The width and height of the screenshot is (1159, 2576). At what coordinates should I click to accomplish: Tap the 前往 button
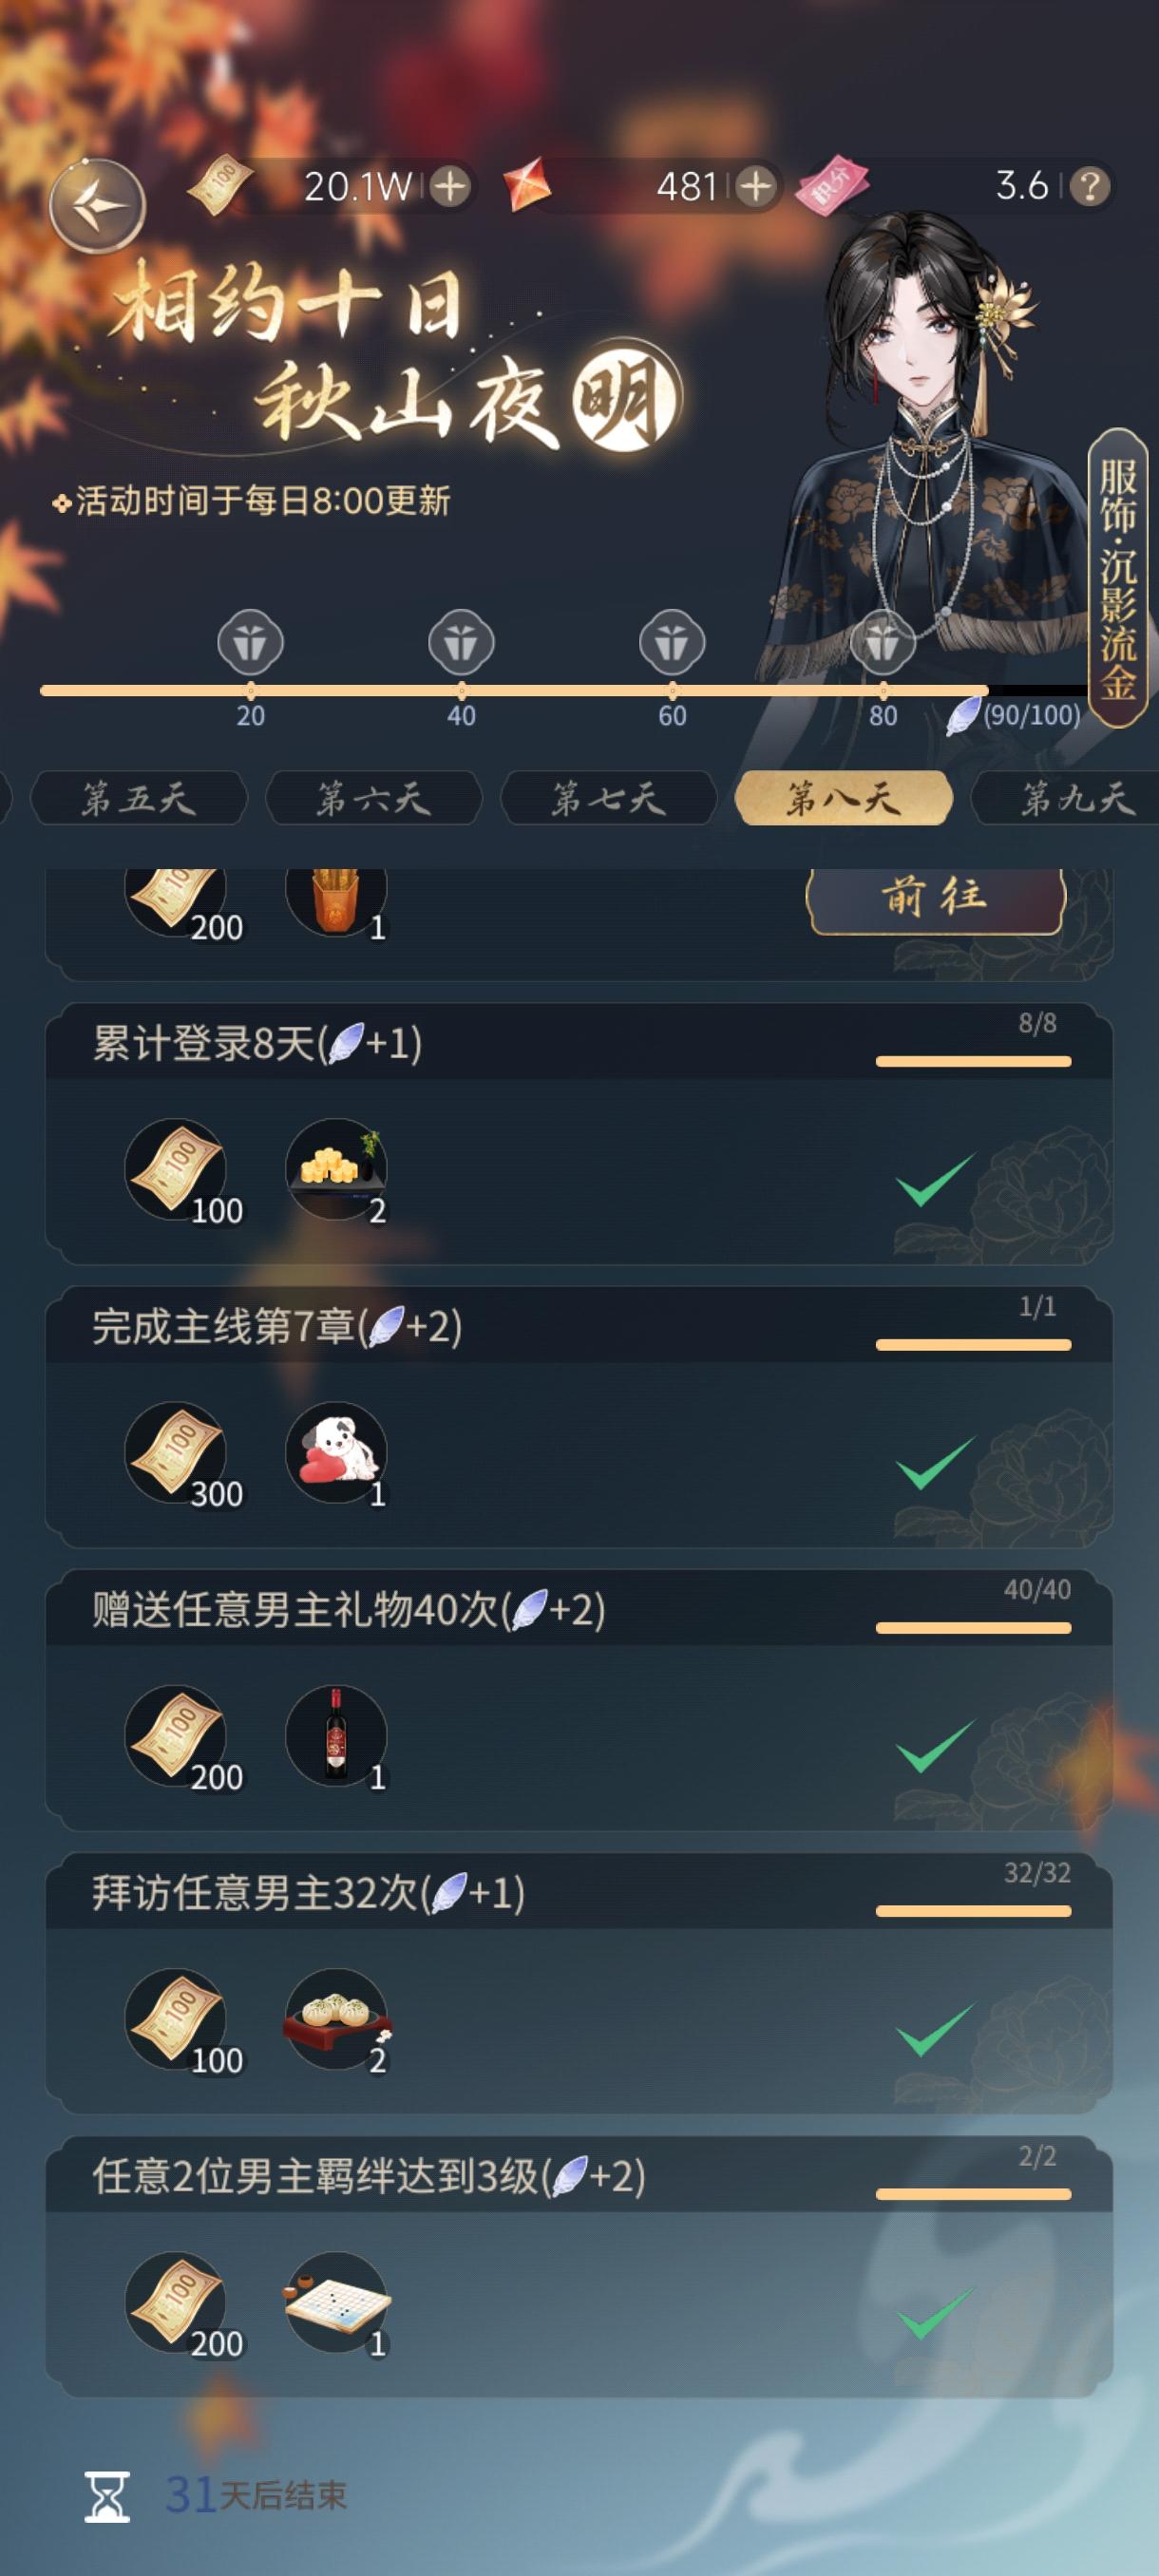click(x=935, y=898)
